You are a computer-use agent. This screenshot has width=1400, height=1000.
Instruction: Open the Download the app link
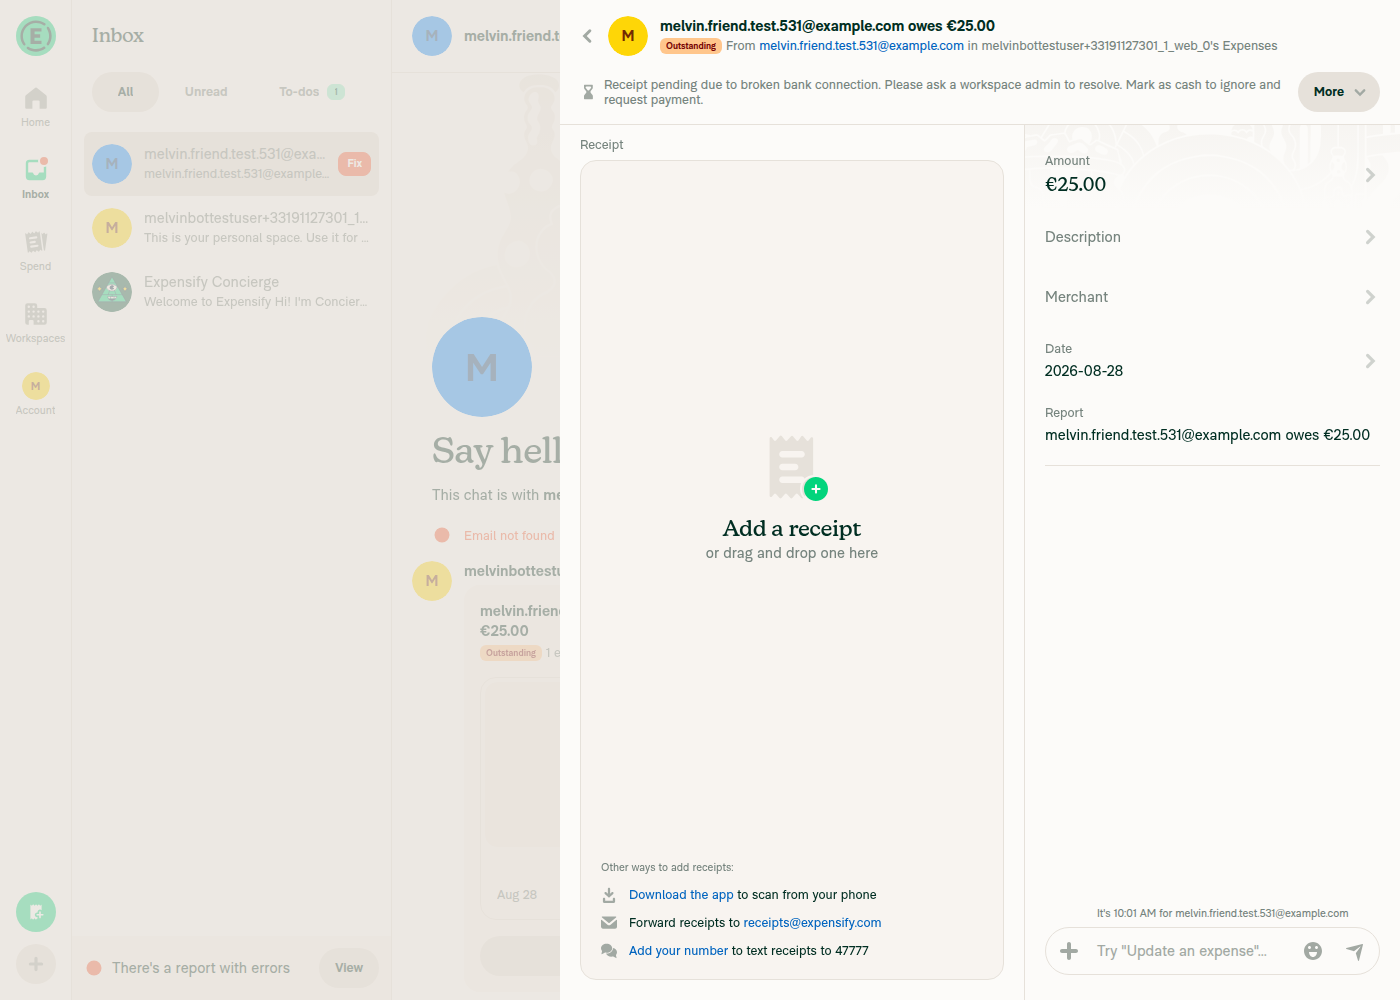click(x=681, y=895)
